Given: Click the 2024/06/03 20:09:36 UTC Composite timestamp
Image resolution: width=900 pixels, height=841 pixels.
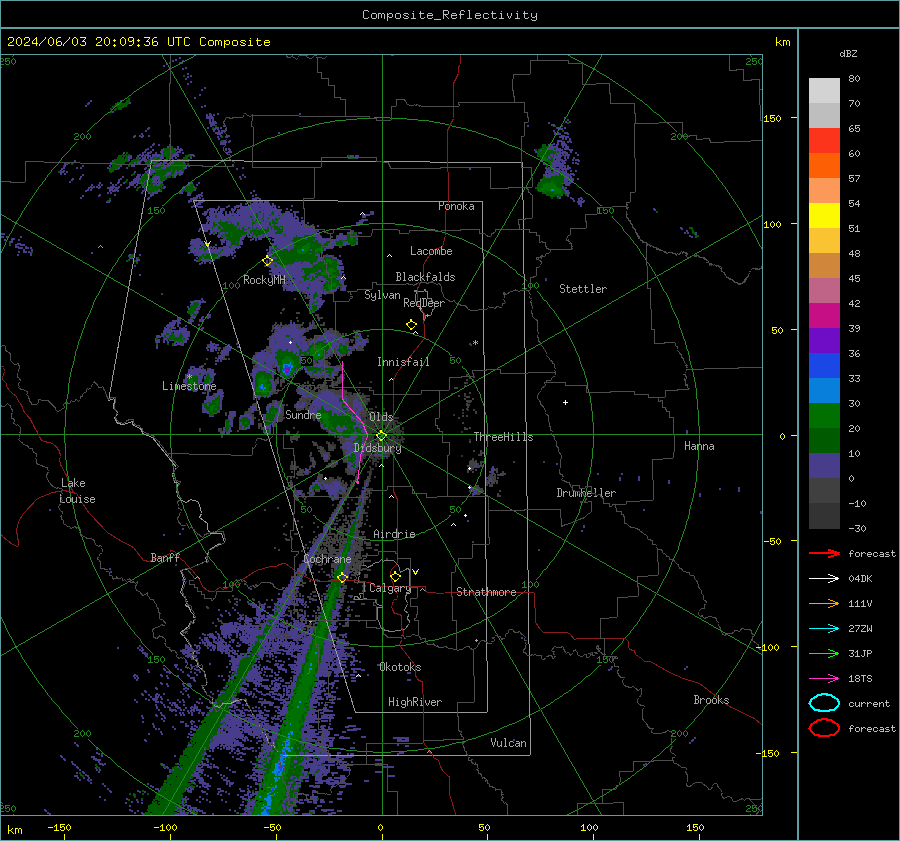Looking at the screenshot, I should tap(138, 42).
